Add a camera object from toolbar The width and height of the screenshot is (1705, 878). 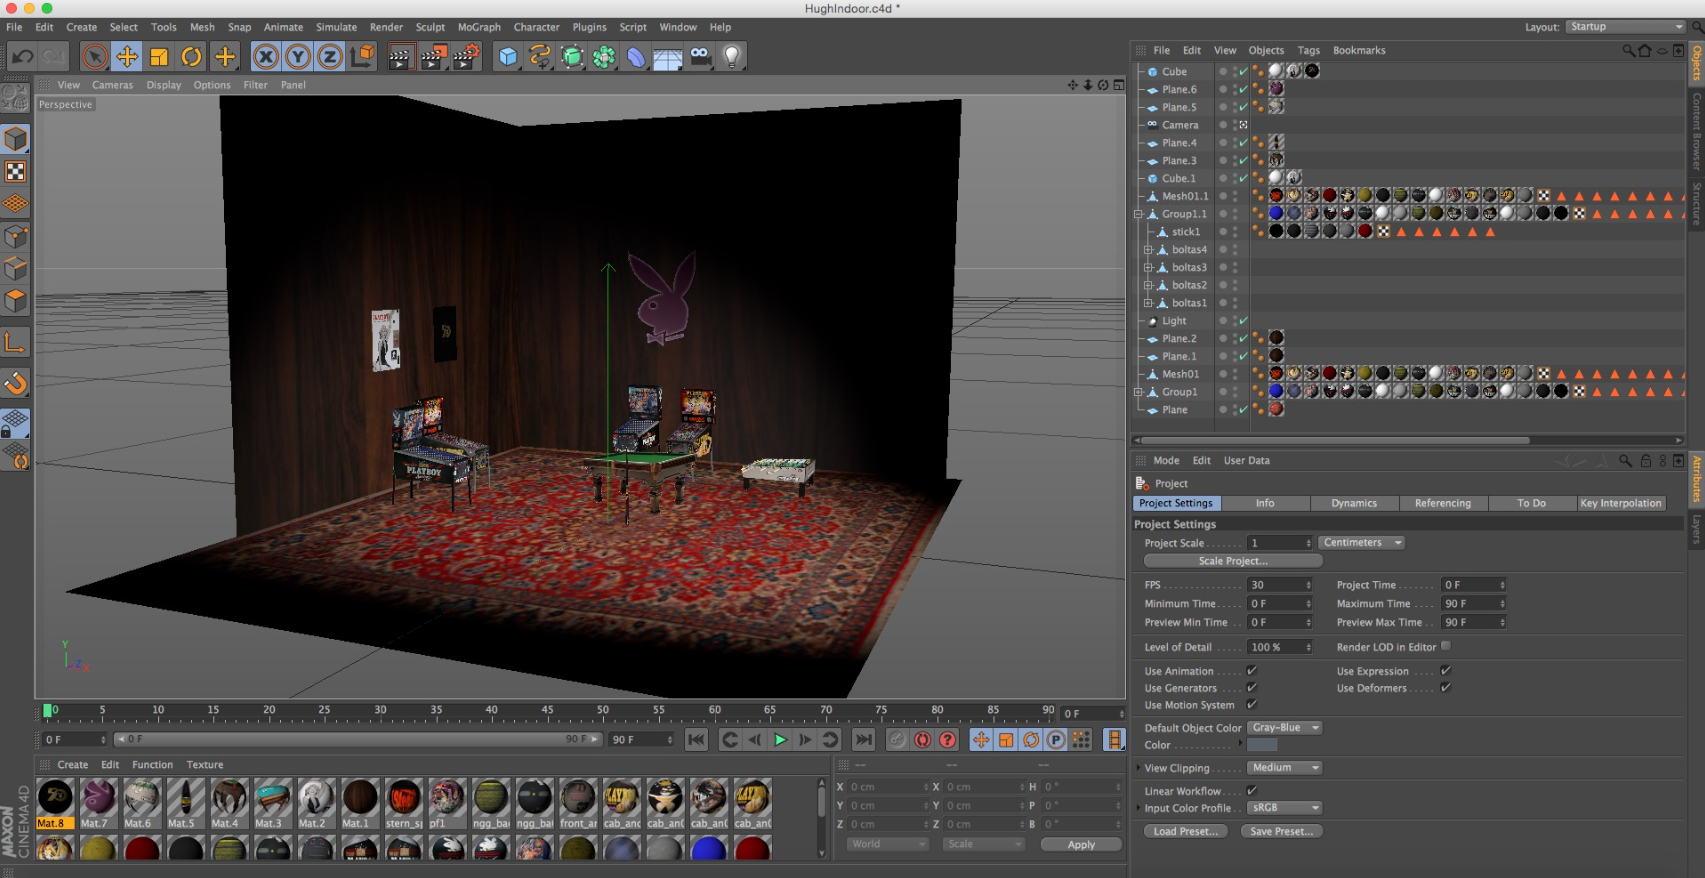coord(701,57)
